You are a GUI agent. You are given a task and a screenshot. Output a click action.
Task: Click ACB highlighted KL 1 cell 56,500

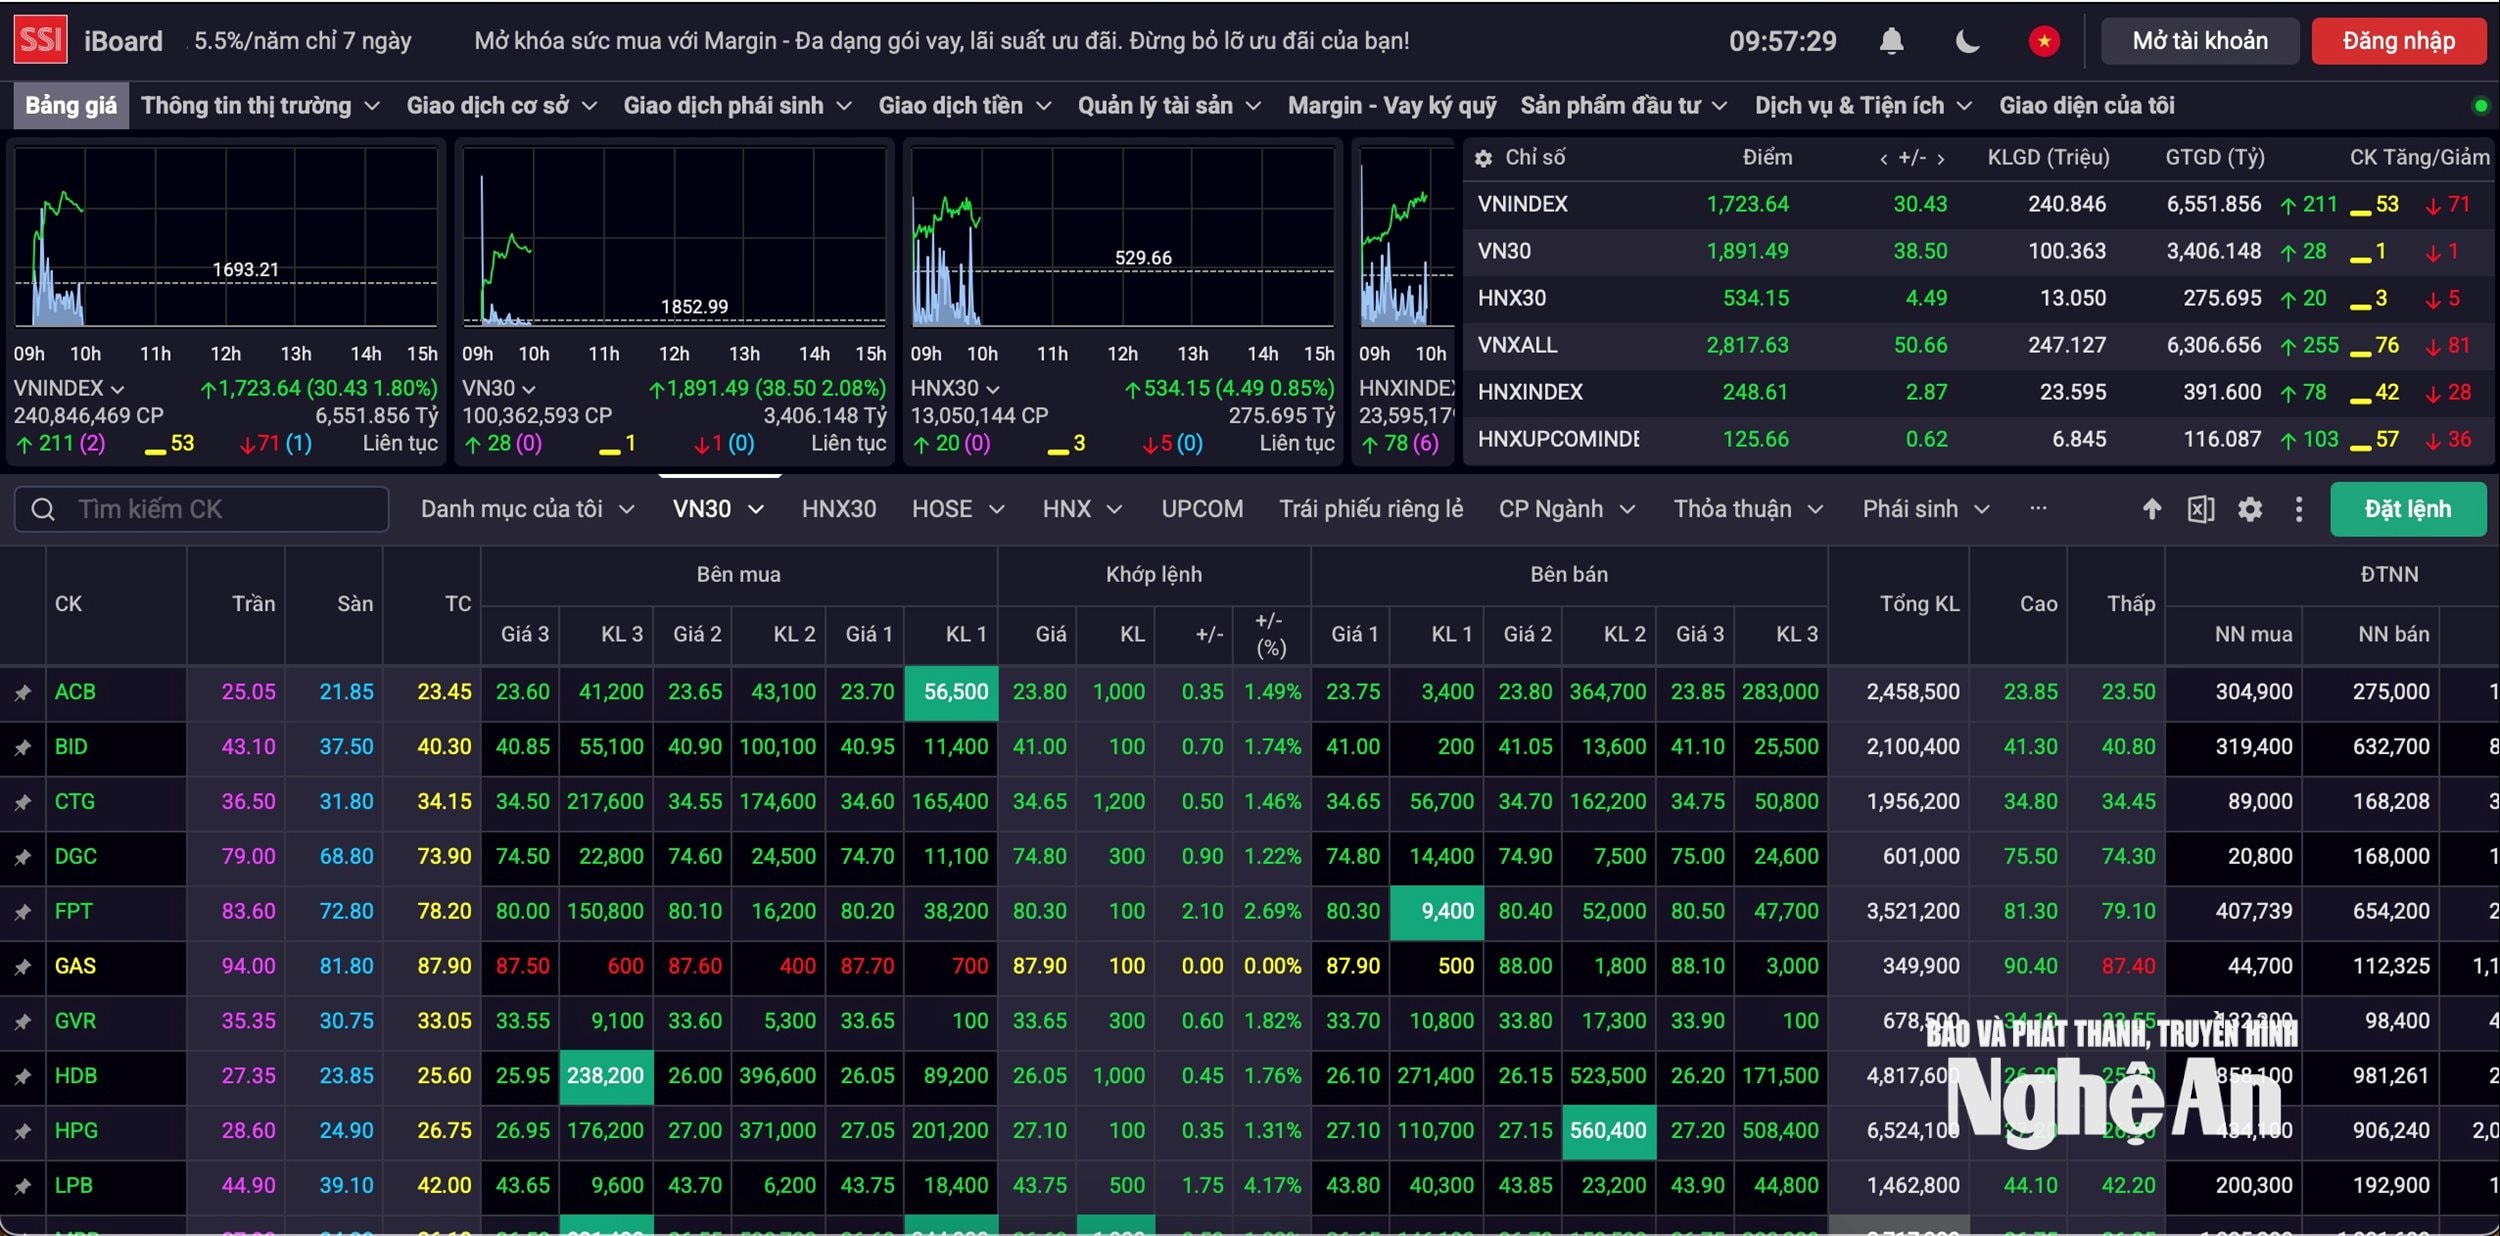(951, 693)
